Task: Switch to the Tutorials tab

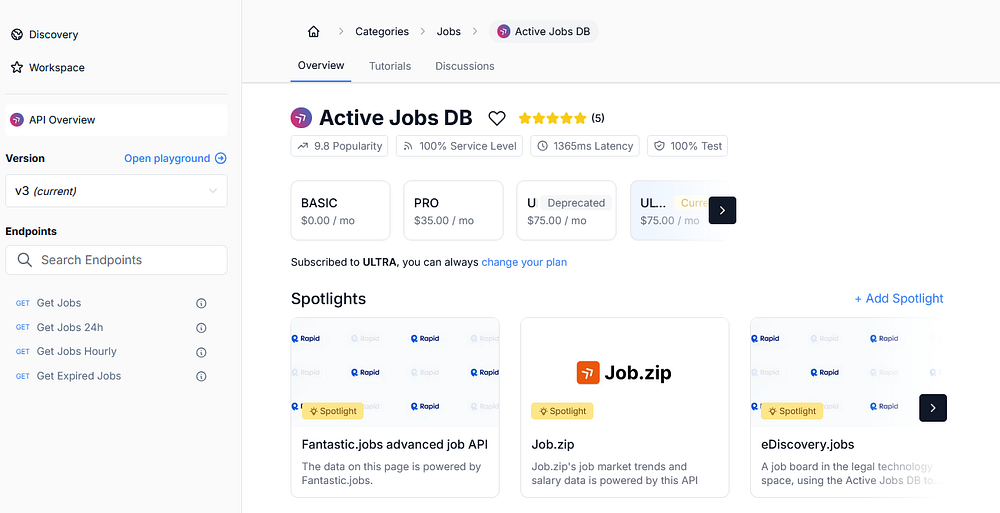Action: click(x=390, y=66)
